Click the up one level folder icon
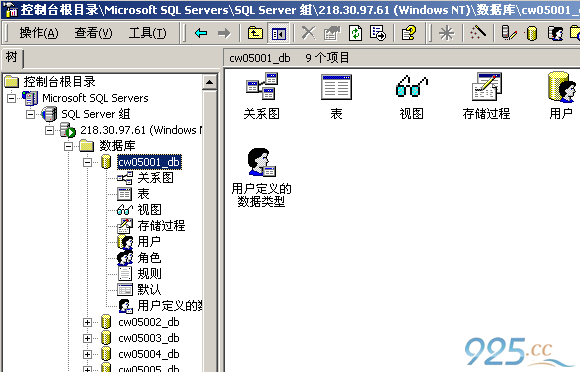This screenshot has height=372, width=580. coord(255,33)
